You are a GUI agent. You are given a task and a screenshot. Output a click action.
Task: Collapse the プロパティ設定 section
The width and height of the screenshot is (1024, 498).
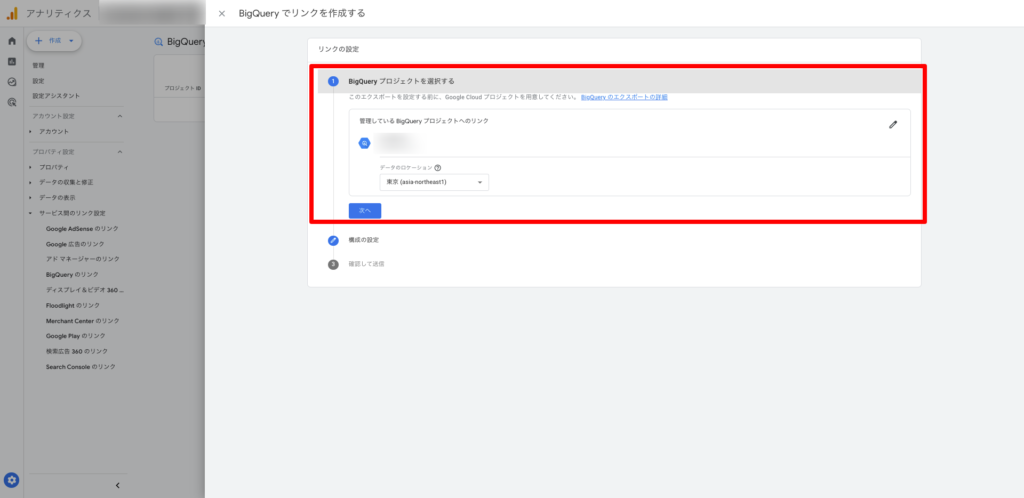pyautogui.click(x=120, y=151)
